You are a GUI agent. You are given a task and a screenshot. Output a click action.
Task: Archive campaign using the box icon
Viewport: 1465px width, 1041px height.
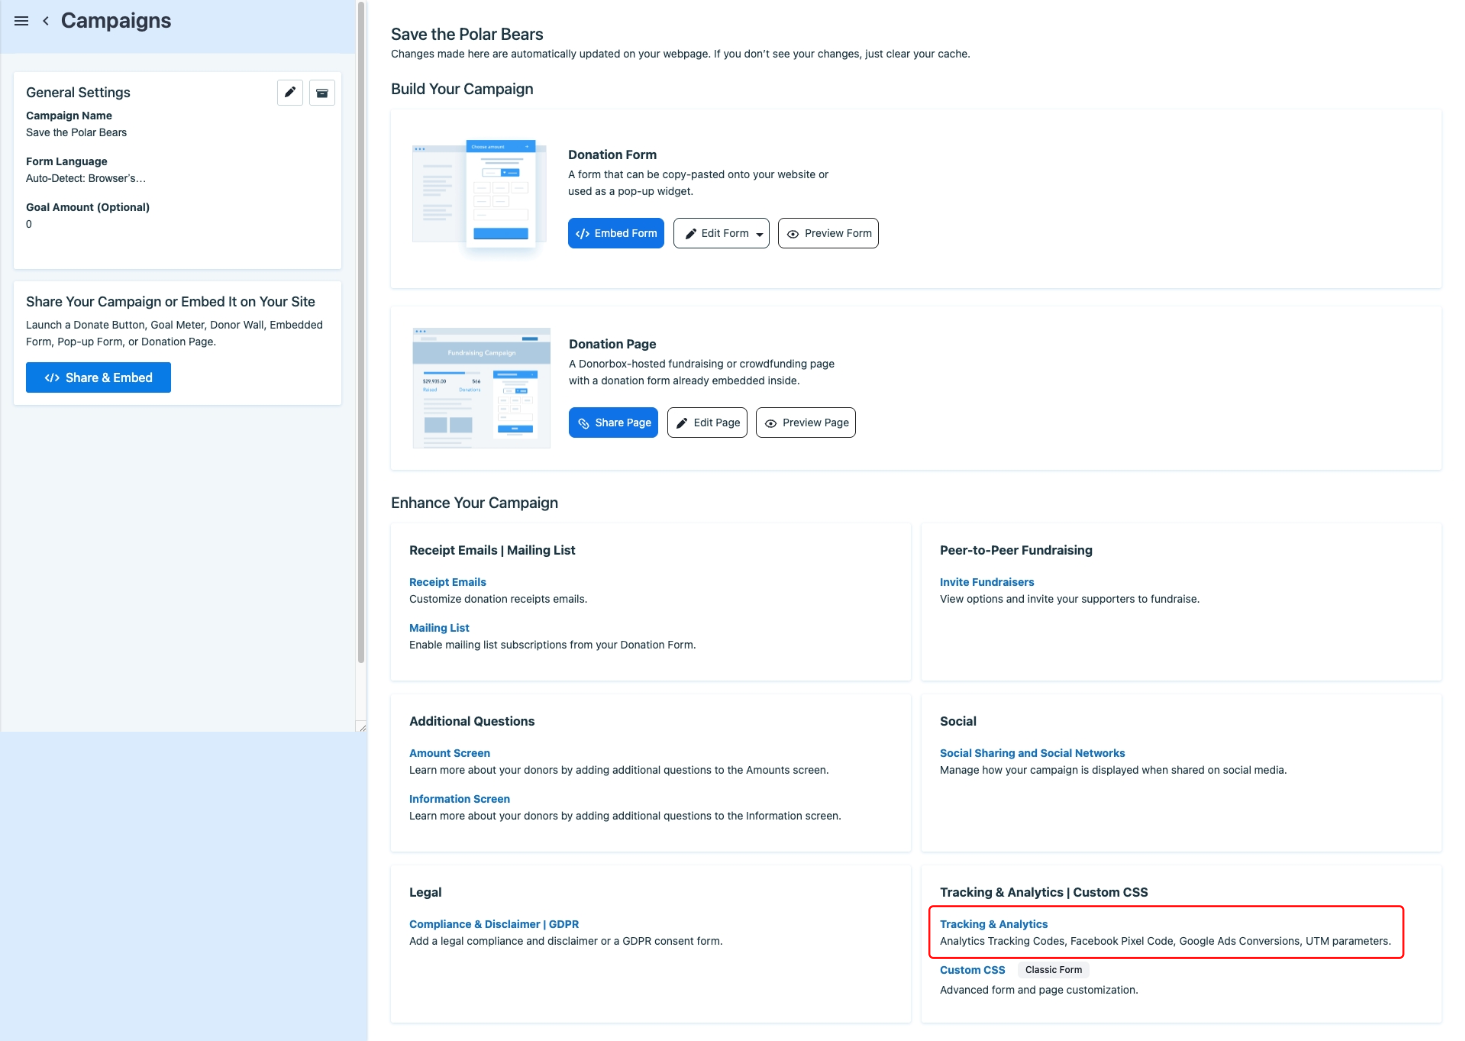pos(322,93)
